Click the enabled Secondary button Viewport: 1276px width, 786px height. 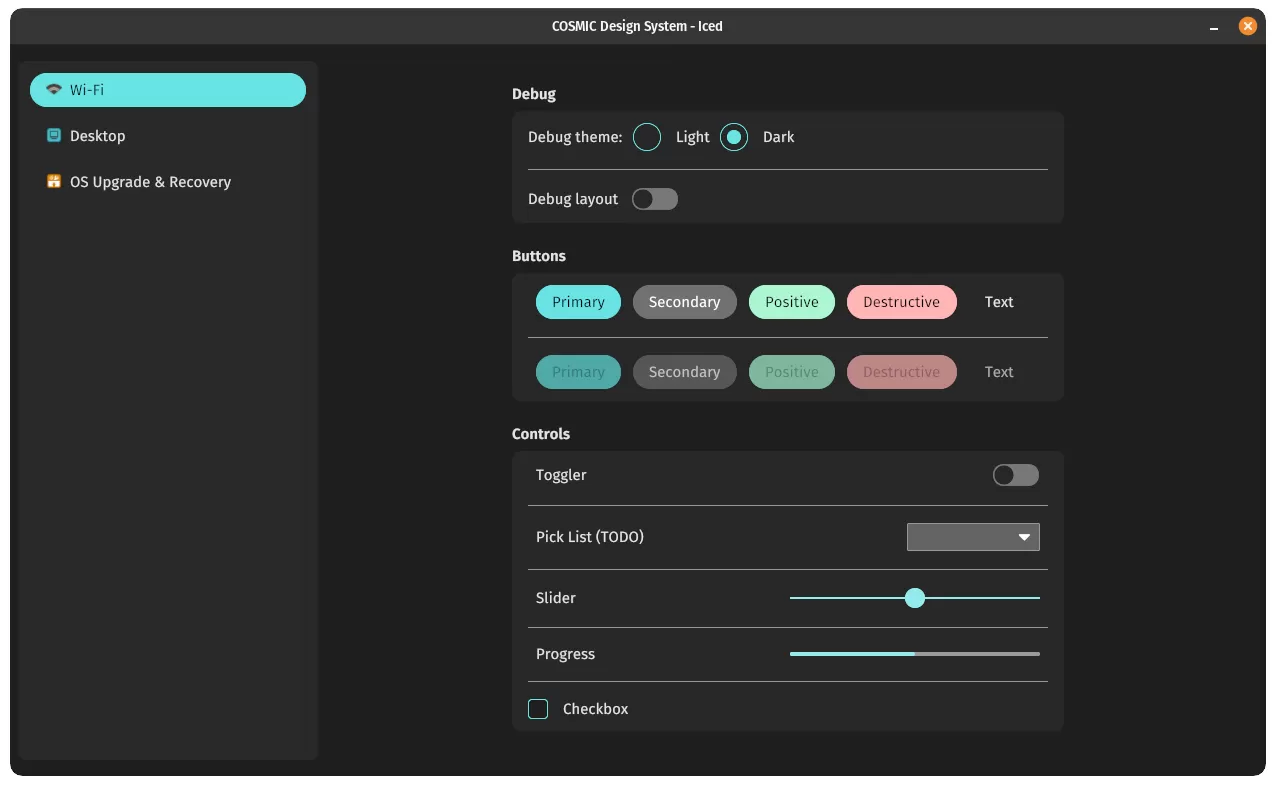point(684,302)
